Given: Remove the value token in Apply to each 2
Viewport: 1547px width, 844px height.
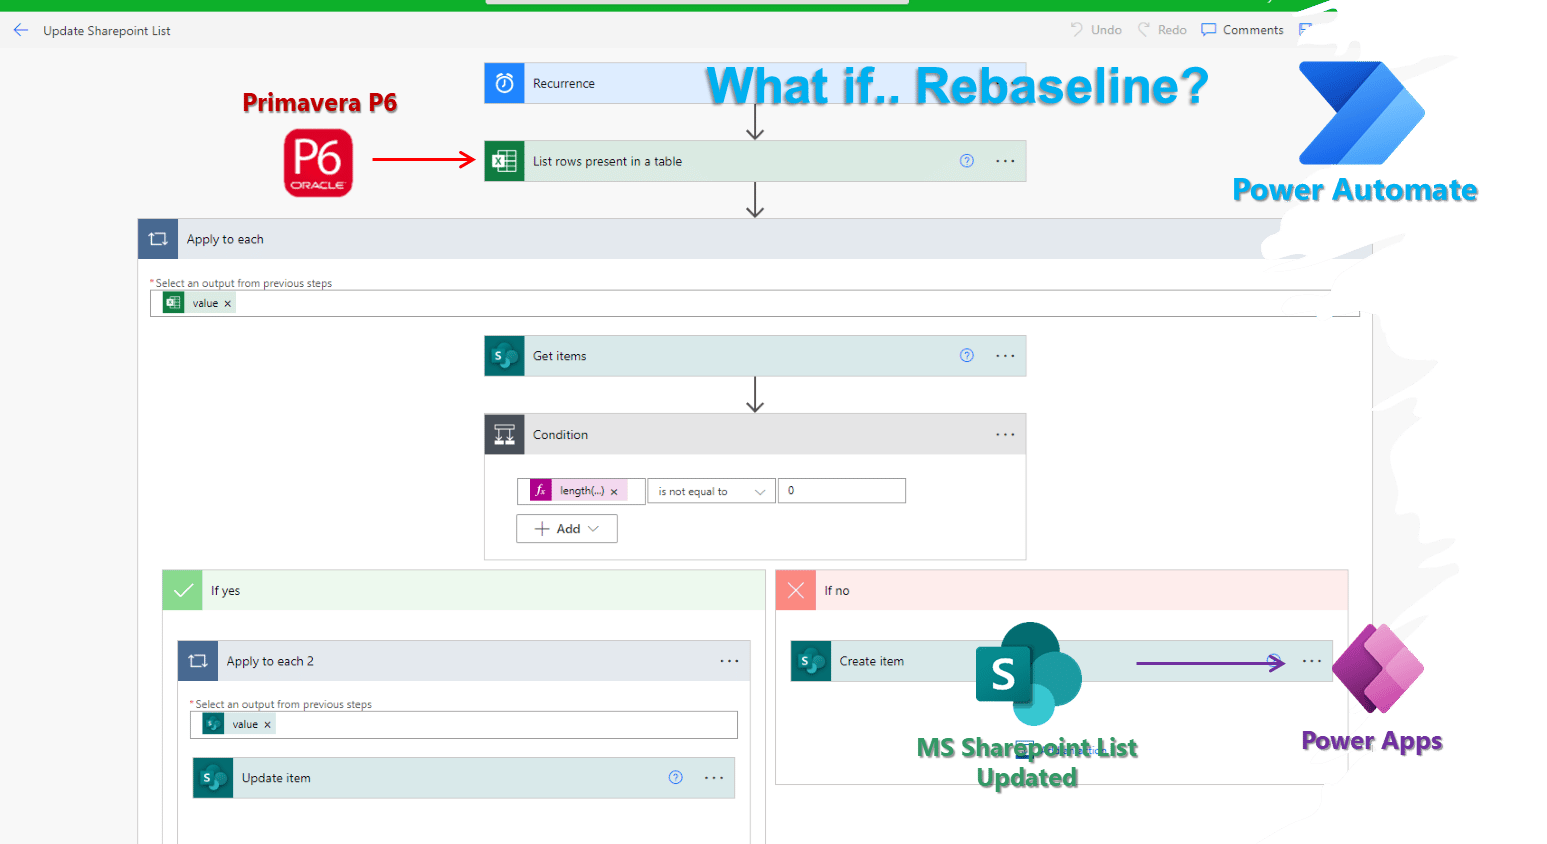Looking at the screenshot, I should pyautogui.click(x=267, y=725).
